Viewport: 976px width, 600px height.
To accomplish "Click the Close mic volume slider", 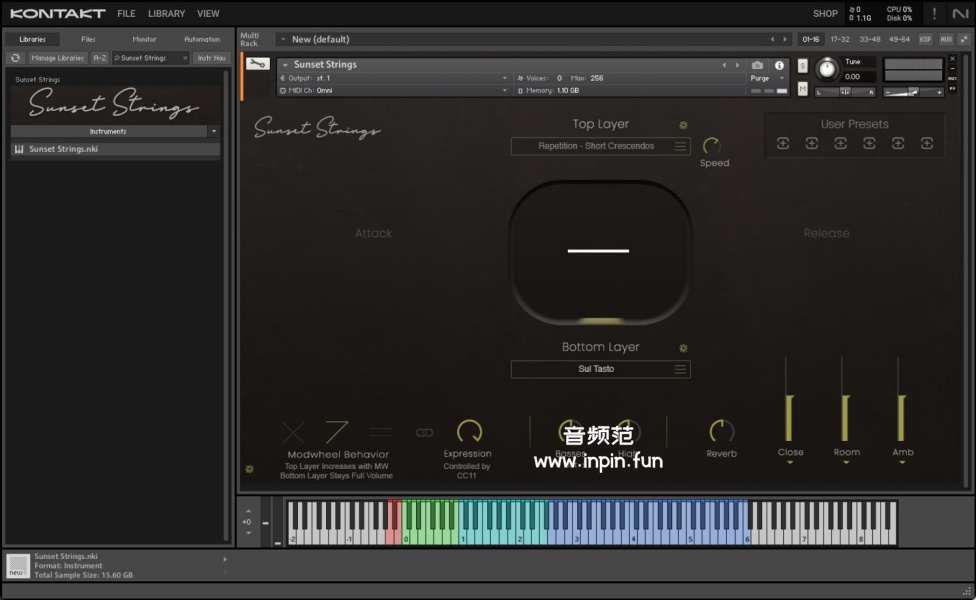I will click(789, 417).
